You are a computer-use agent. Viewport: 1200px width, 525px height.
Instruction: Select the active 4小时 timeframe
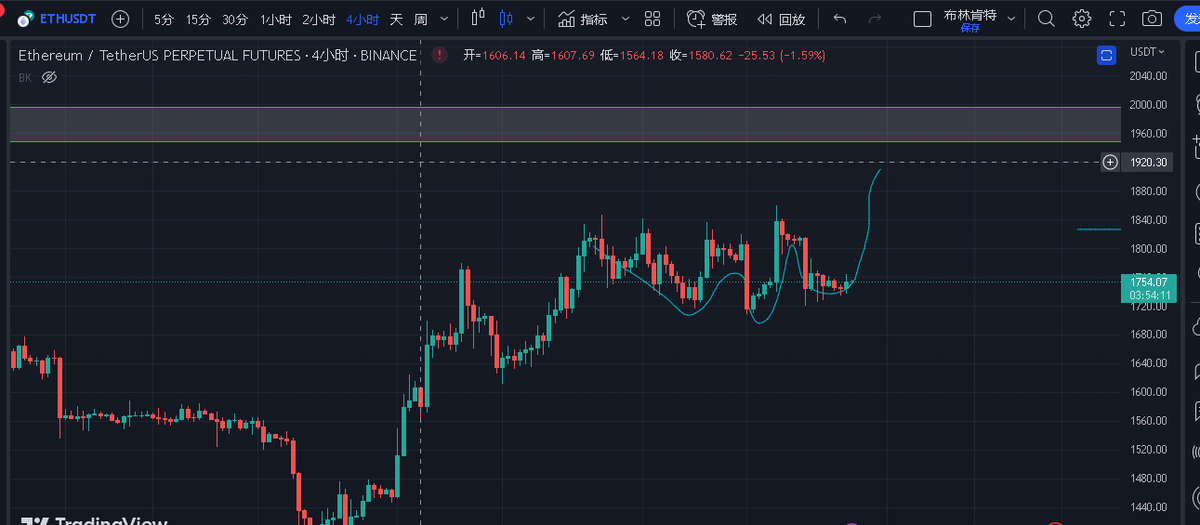click(x=362, y=19)
